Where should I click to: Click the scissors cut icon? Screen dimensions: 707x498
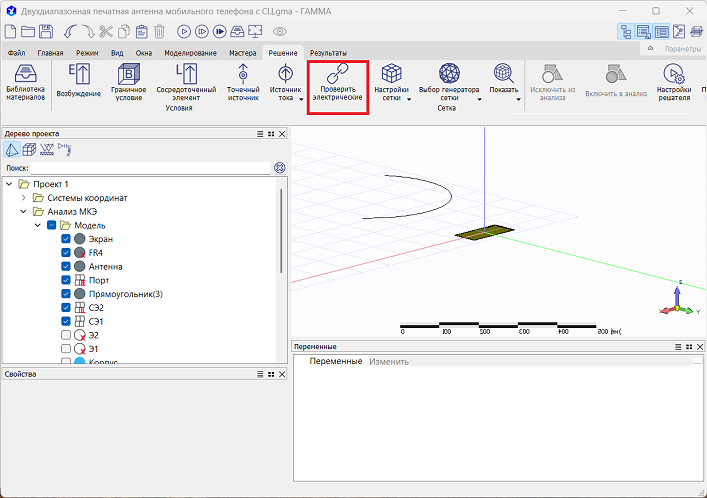point(107,31)
